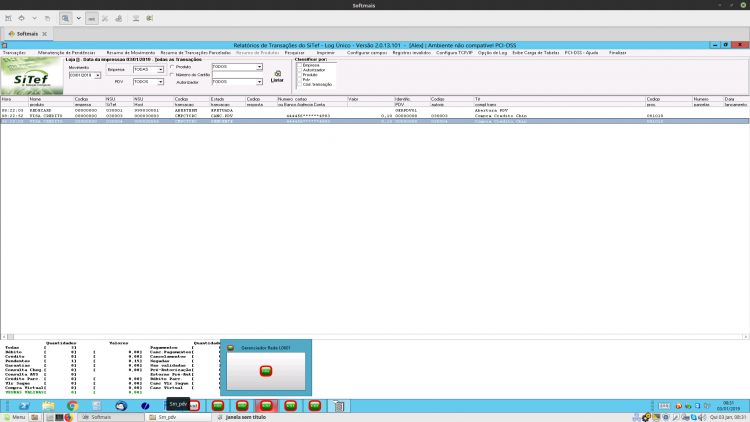Image resolution: width=750 pixels, height=422 pixels.
Task: Open Thunderbird mail from the taskbar
Action: tap(121, 406)
